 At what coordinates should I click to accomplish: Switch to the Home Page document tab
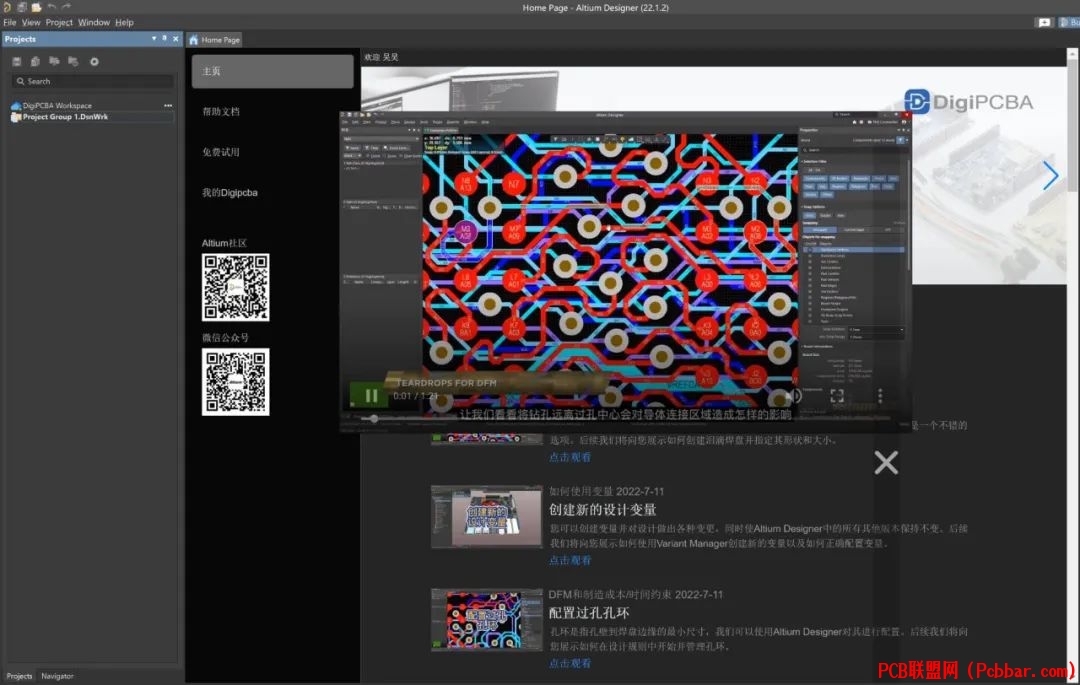tap(215, 40)
